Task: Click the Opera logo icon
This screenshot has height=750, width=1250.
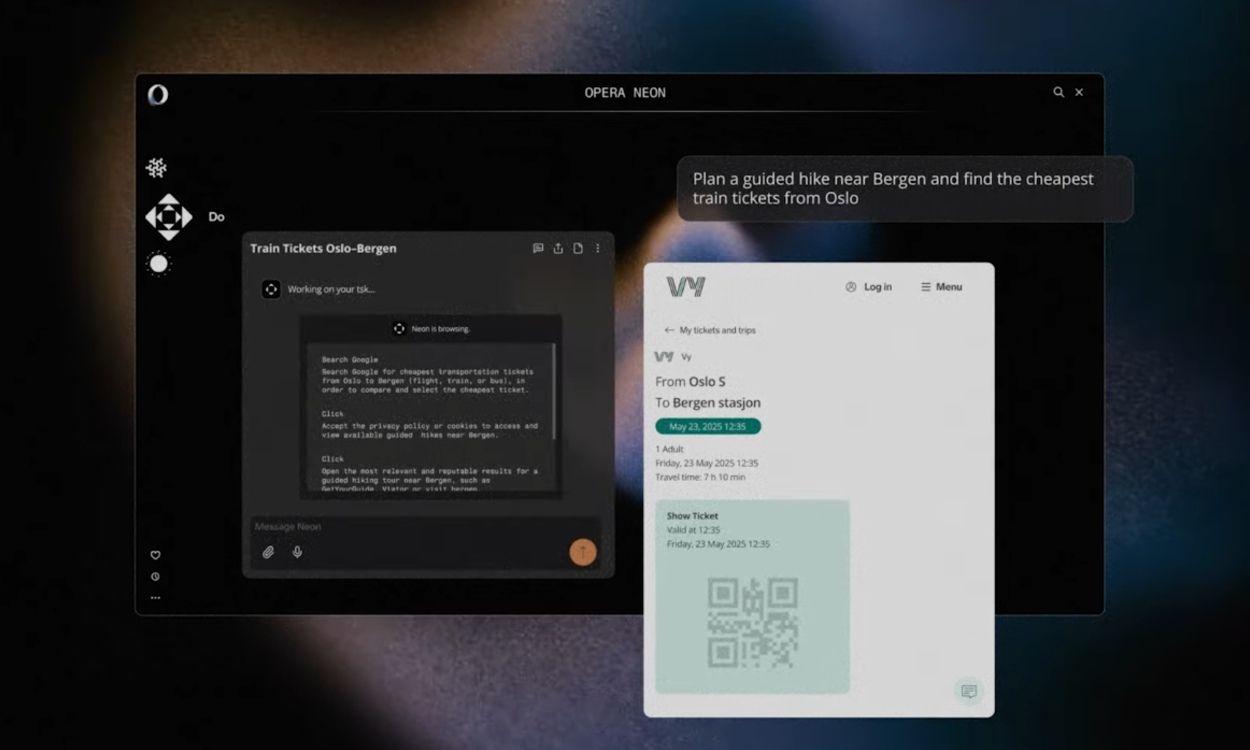Action: pos(158,95)
